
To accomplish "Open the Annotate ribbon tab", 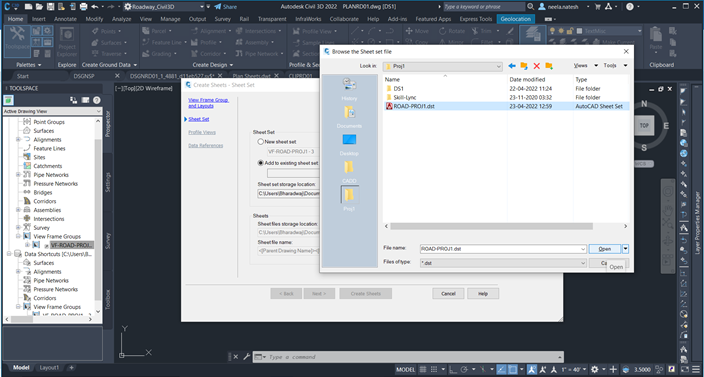I will coord(65,19).
